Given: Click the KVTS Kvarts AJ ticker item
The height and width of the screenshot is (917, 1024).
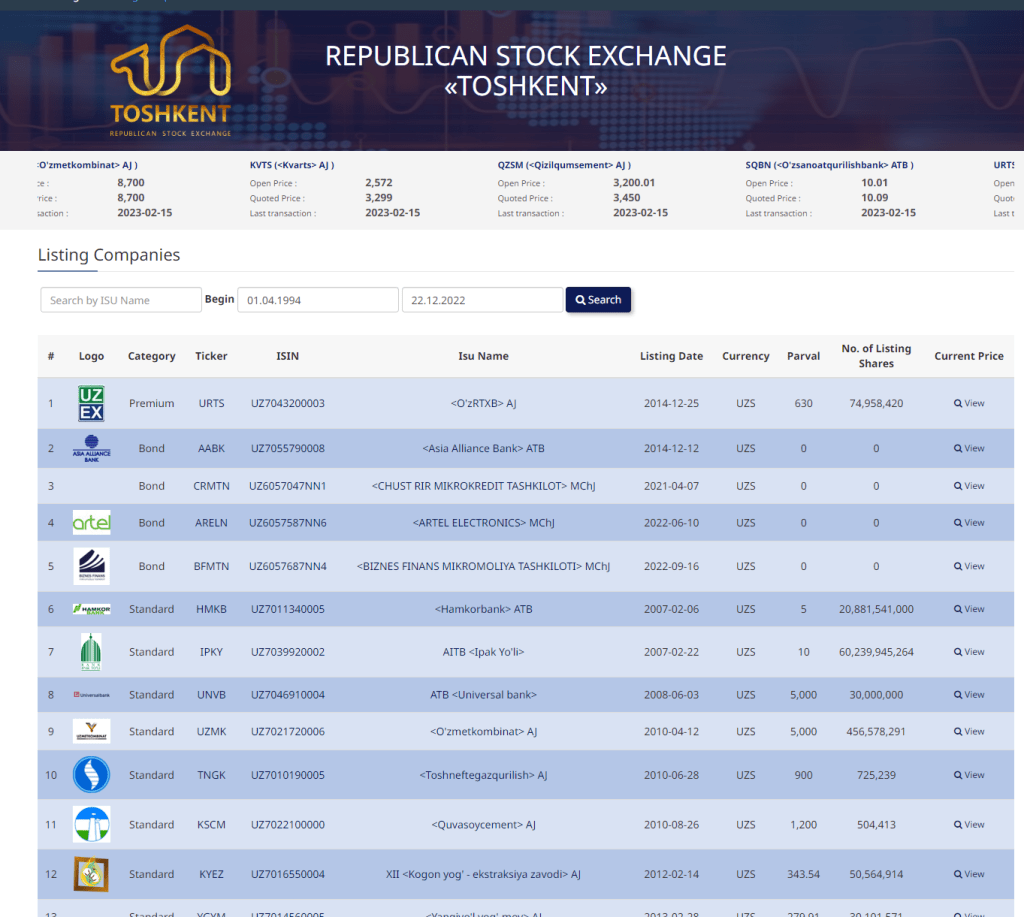Looking at the screenshot, I should (x=292, y=165).
